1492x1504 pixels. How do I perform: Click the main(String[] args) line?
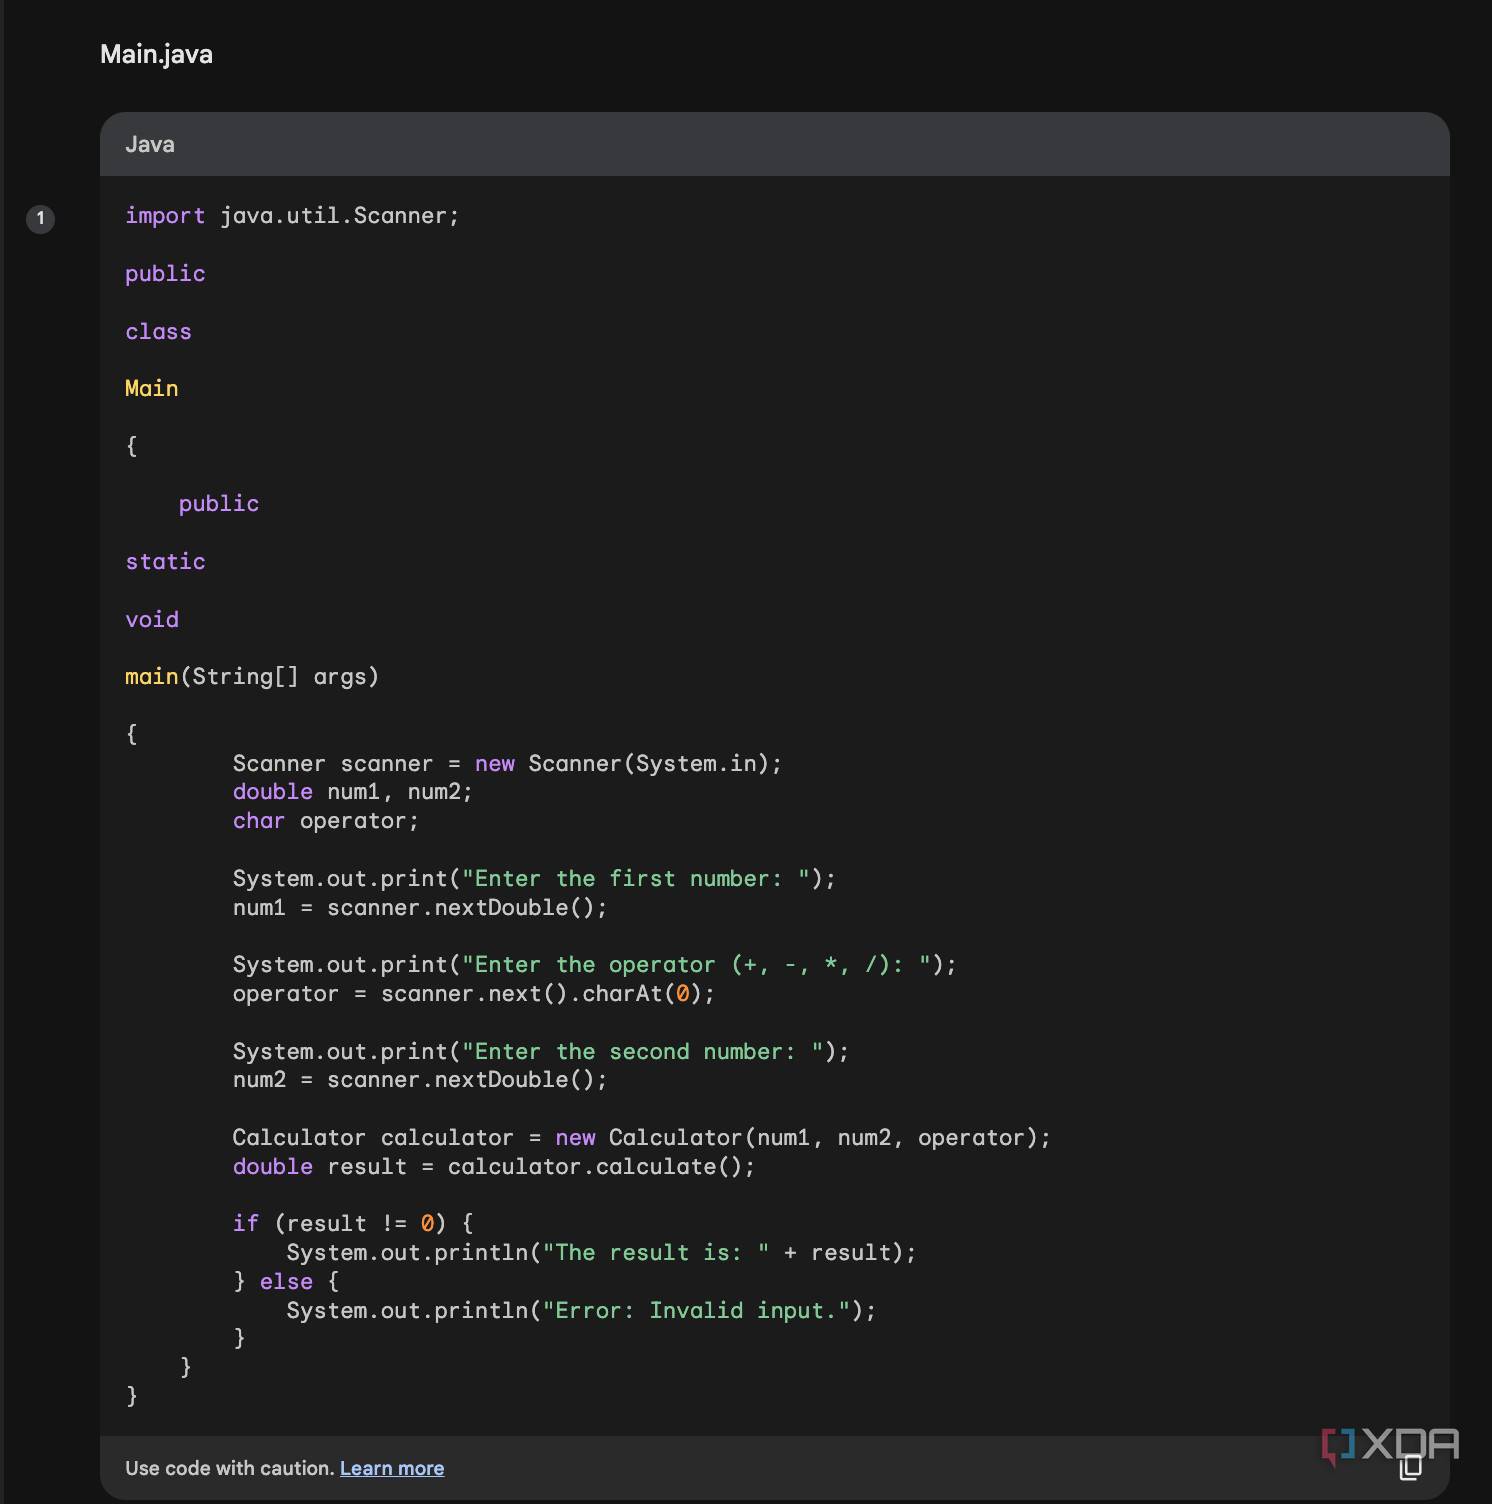tap(252, 677)
